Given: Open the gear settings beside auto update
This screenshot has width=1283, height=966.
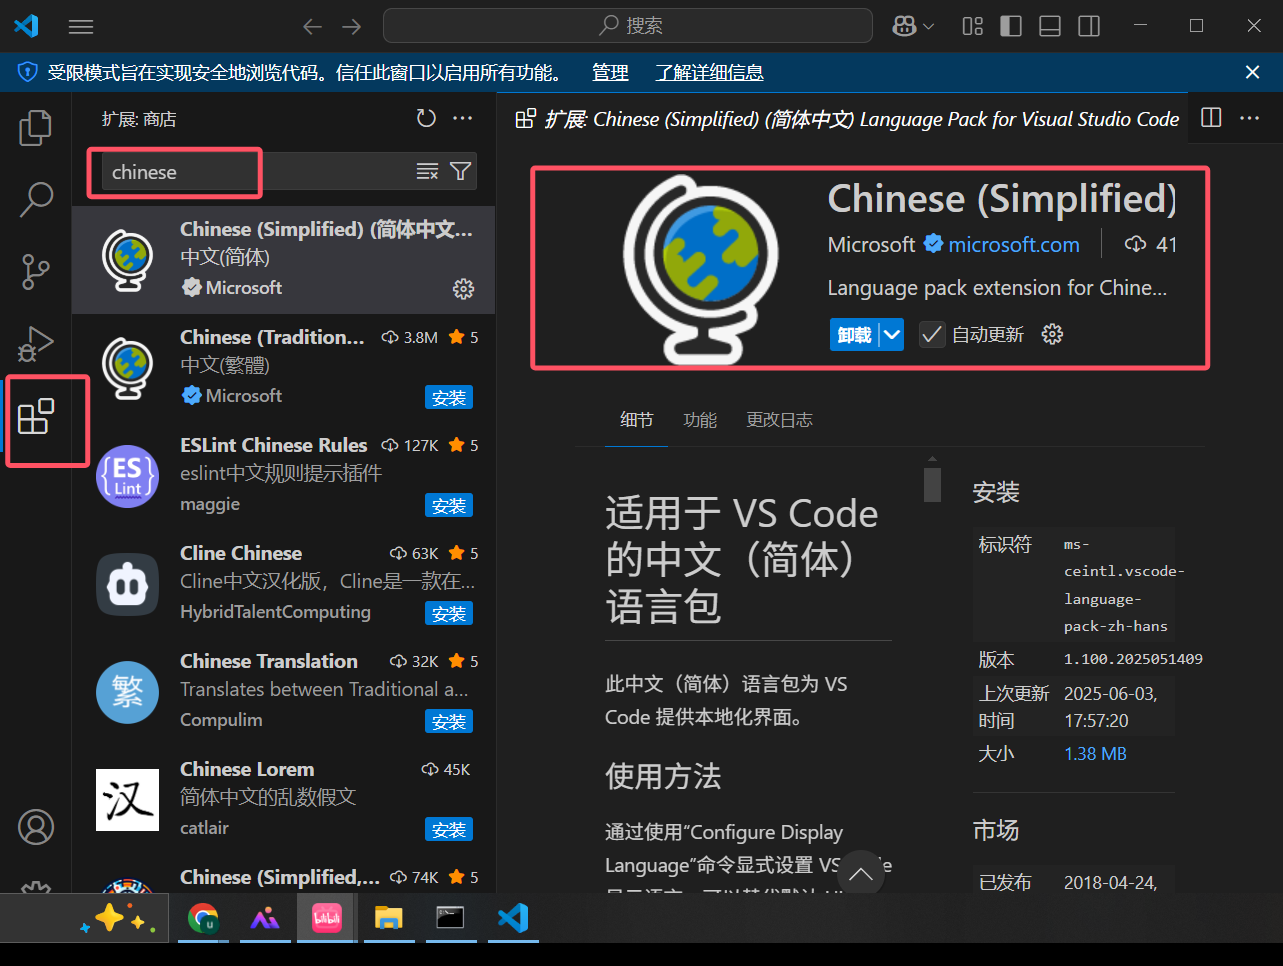Looking at the screenshot, I should pos(1052,334).
